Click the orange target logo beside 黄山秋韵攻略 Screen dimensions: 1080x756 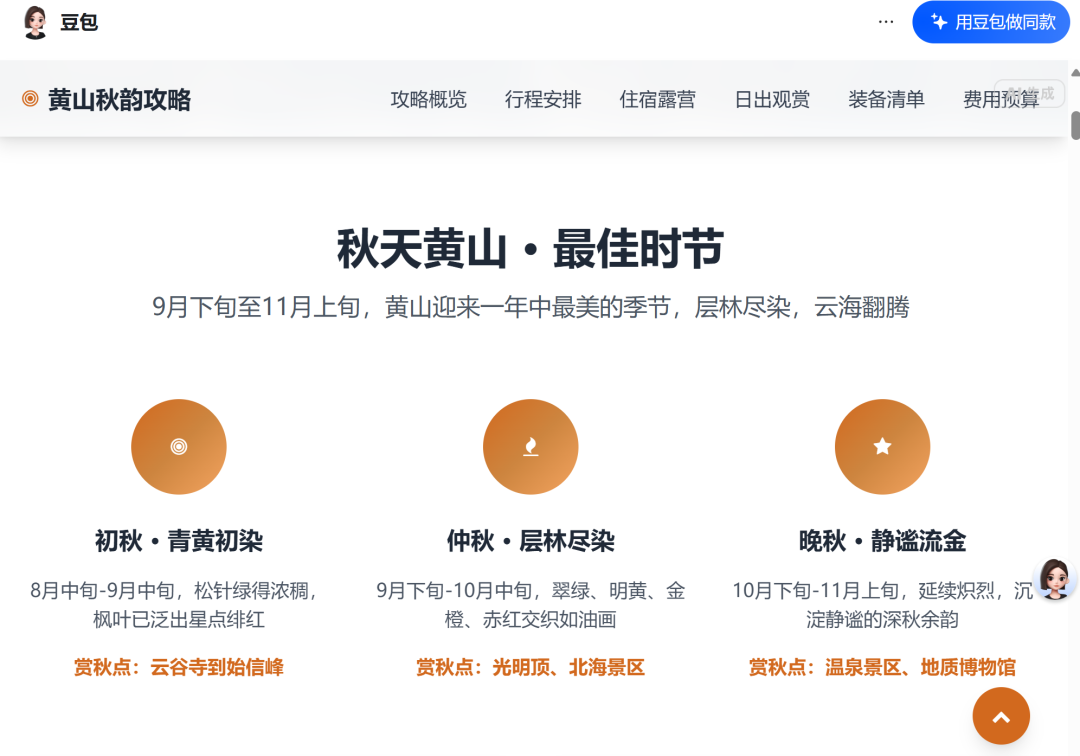click(28, 99)
